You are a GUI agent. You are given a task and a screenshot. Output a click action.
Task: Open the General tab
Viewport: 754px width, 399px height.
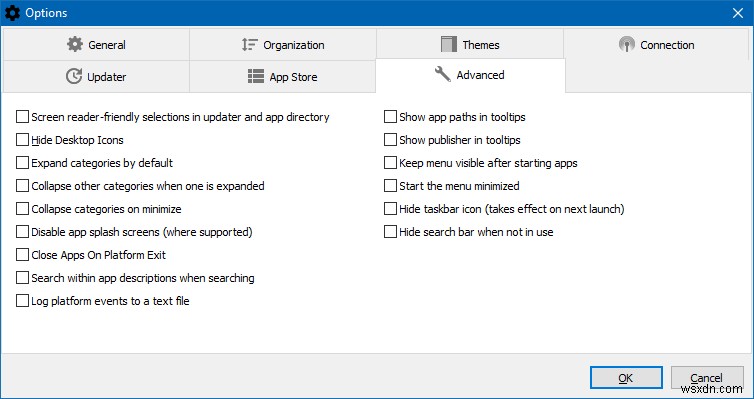96,45
